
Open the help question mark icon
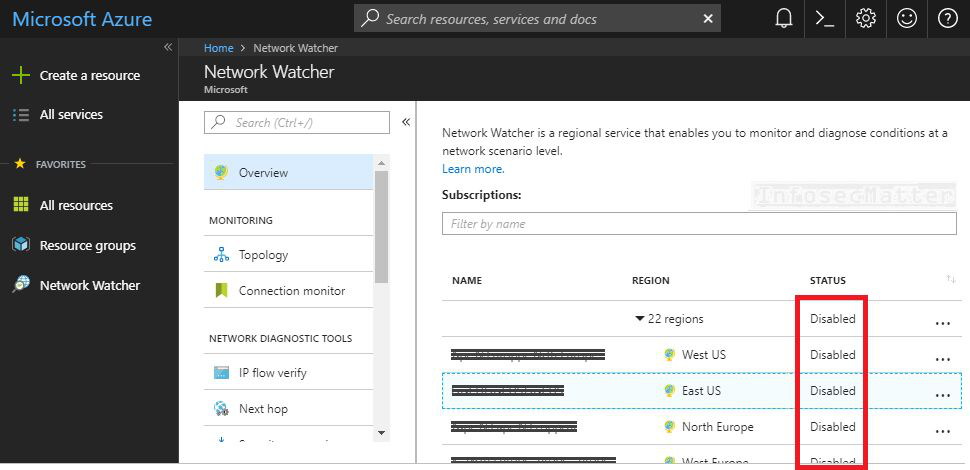click(948, 19)
